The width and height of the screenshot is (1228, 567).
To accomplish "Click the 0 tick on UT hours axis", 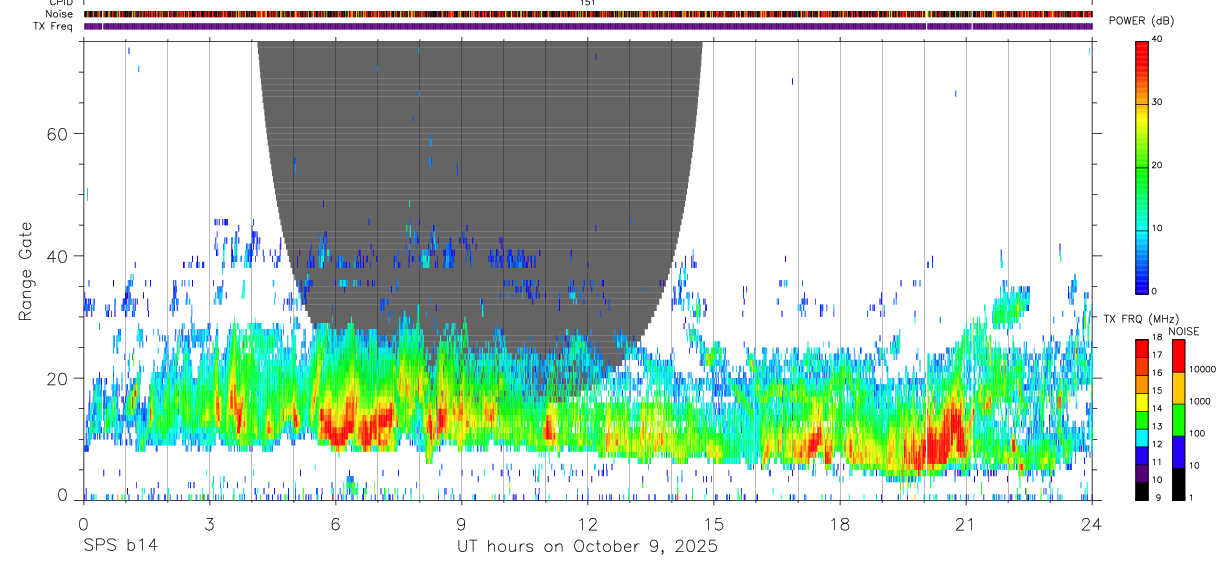I will click(x=83, y=523).
